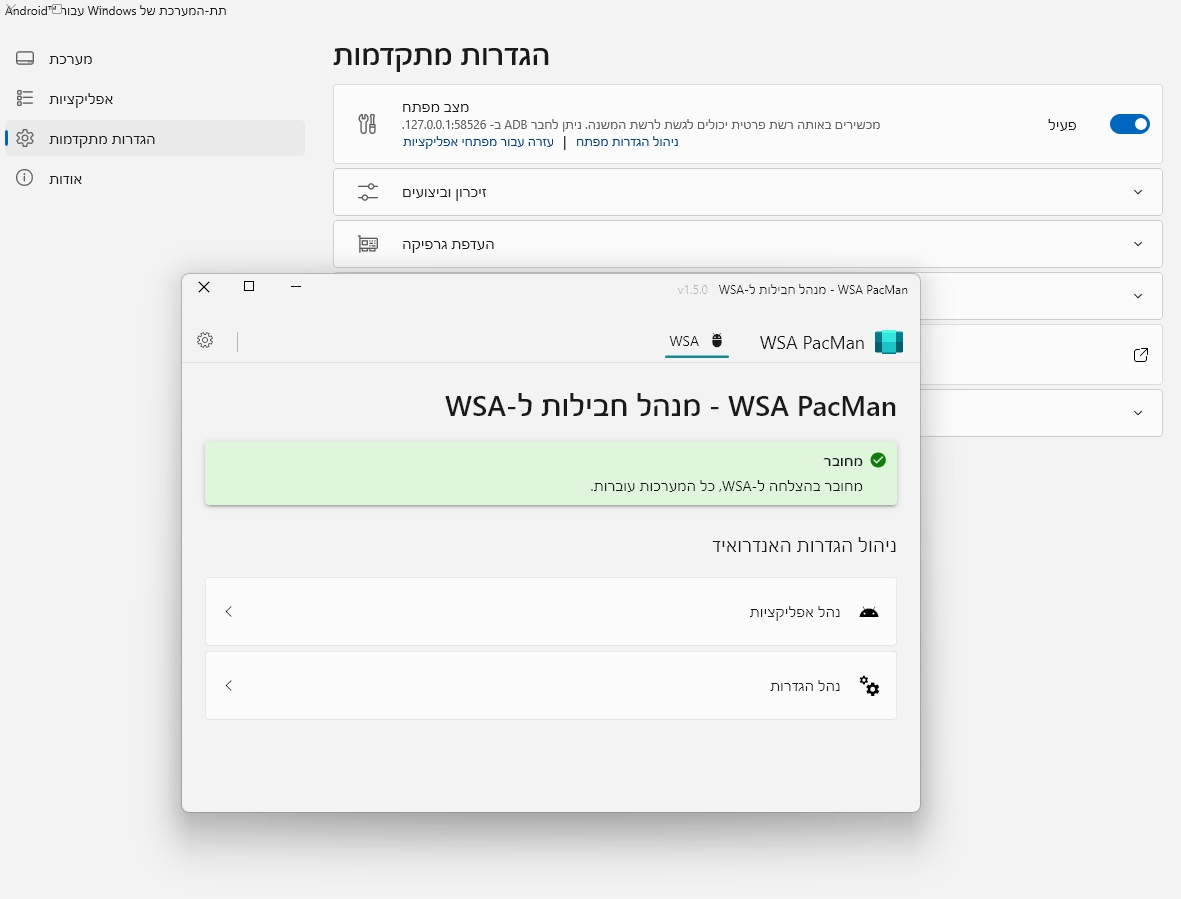
Task: Click the Android head icon in PacMan
Action: tap(869, 611)
